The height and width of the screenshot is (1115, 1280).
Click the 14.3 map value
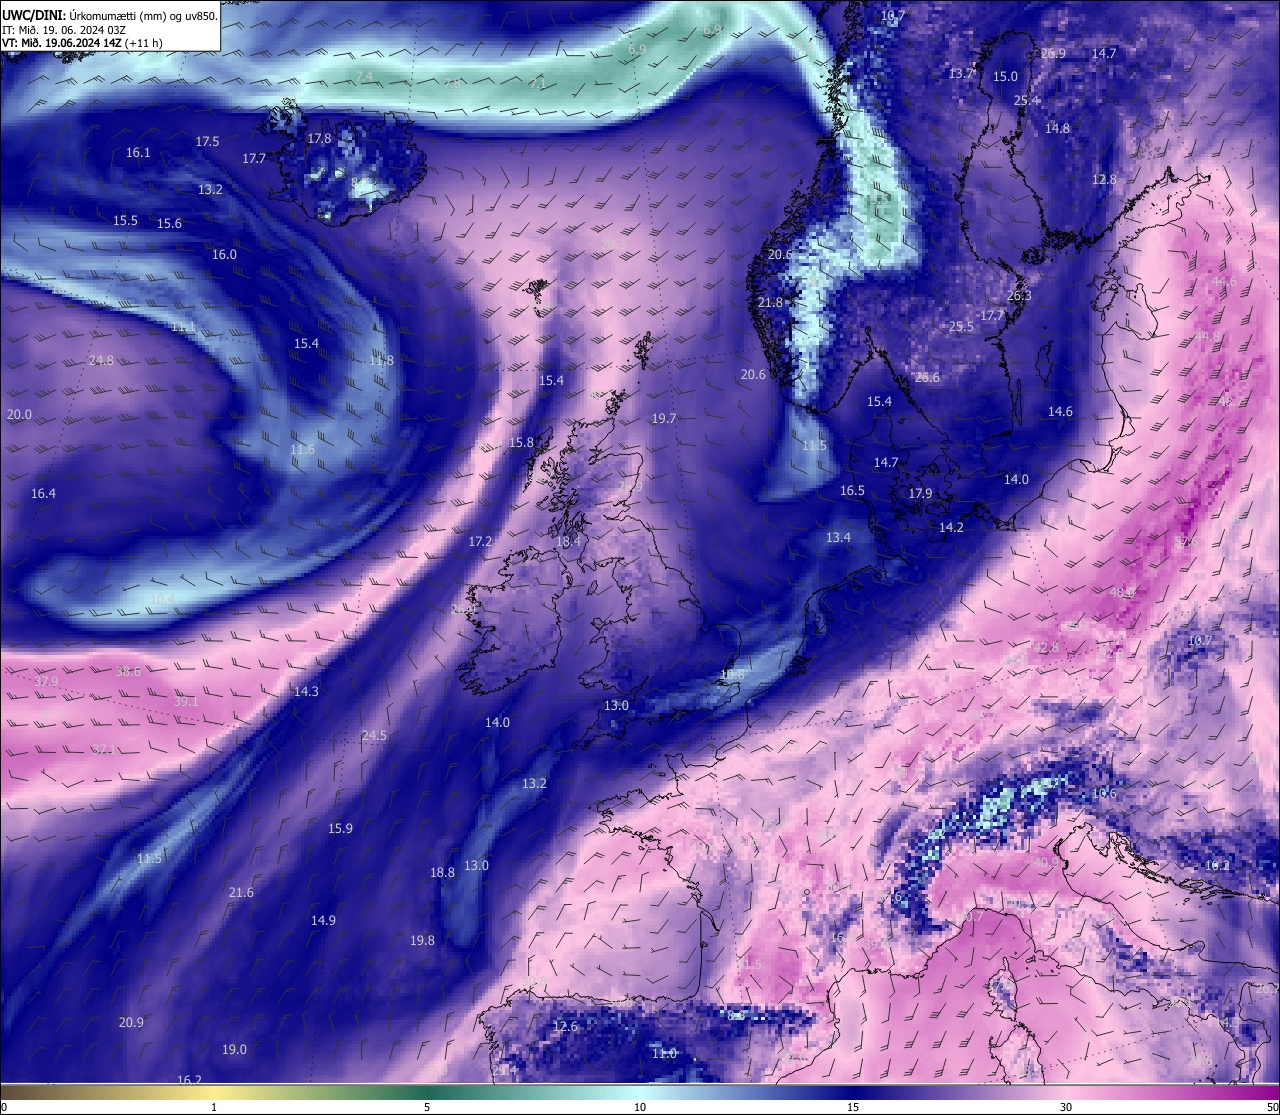(x=306, y=692)
